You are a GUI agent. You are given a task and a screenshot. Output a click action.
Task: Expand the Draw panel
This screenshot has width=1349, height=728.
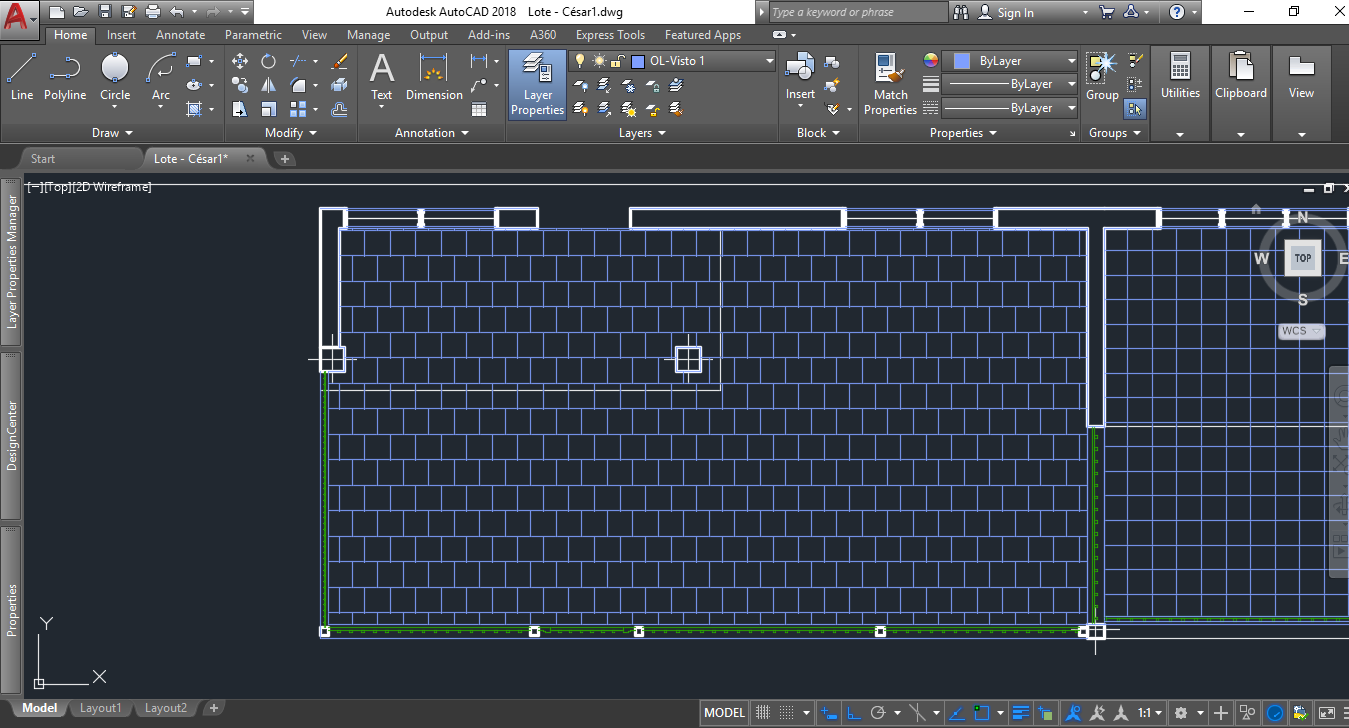112,133
